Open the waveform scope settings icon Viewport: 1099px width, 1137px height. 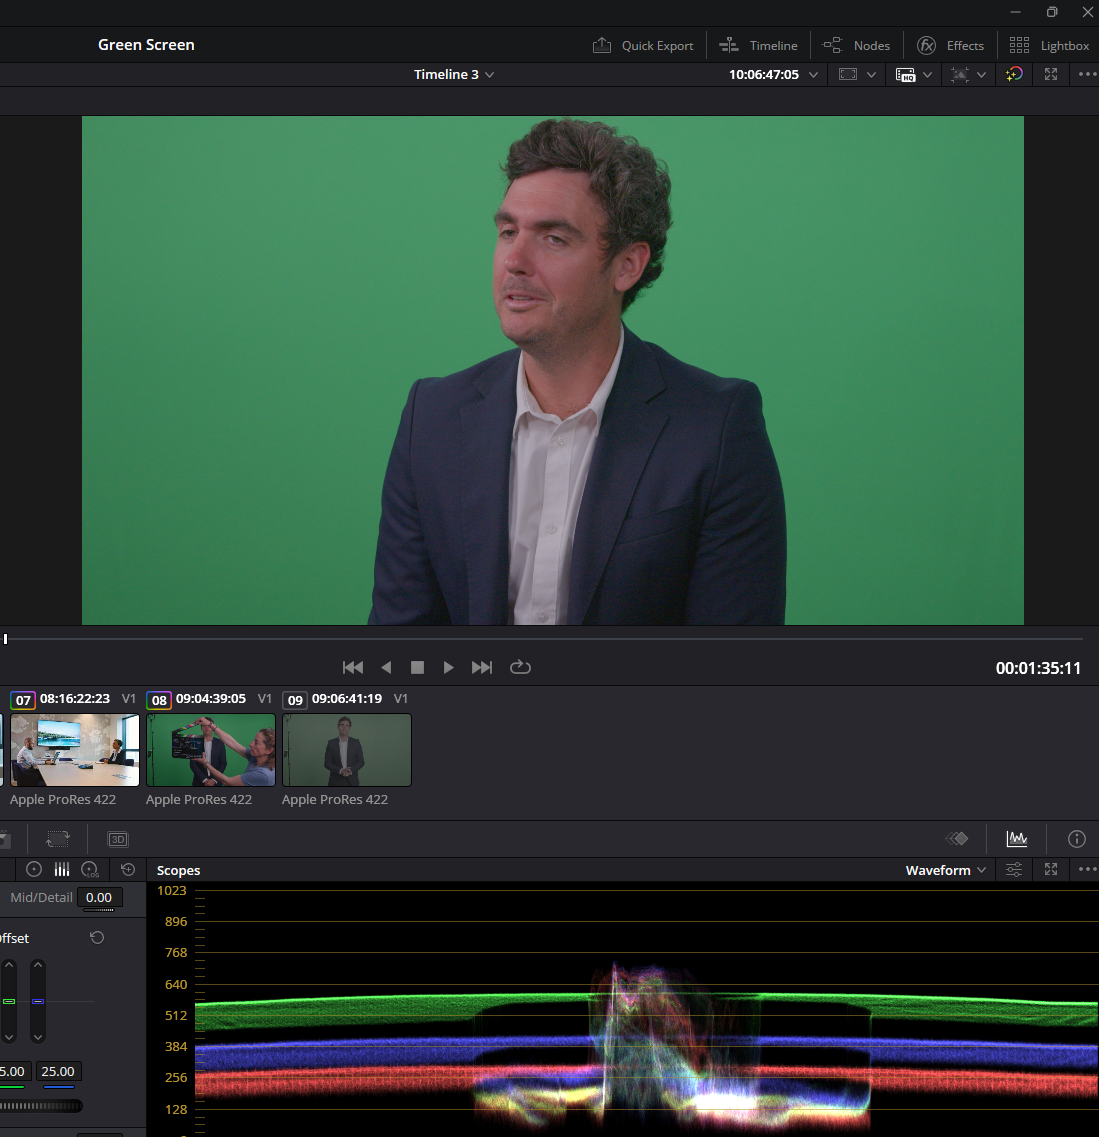coord(1014,870)
